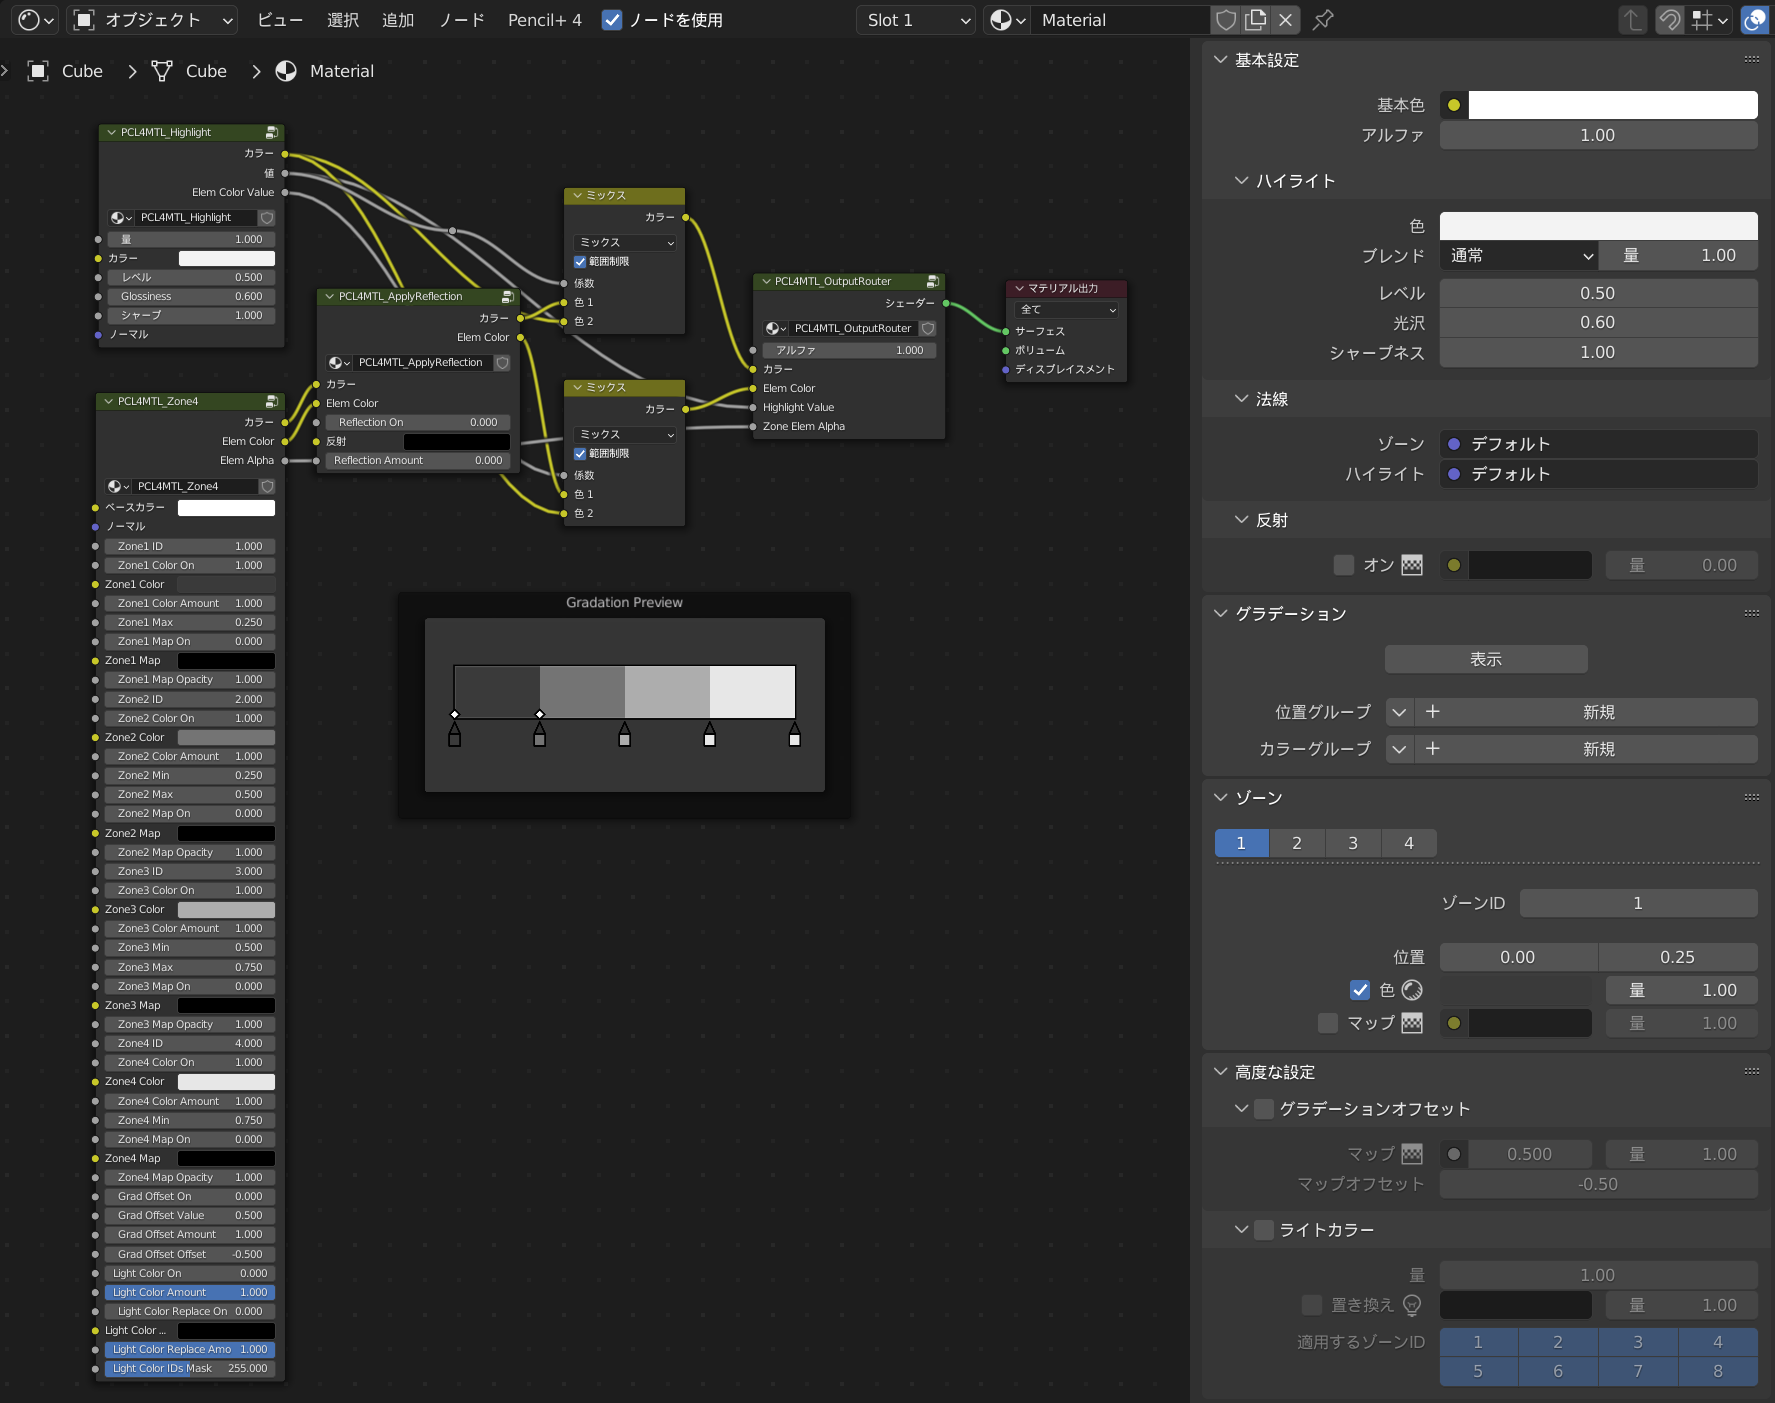Collapse the ハイライト subpanel
Viewport: 1775px width, 1403px height.
click(1241, 181)
